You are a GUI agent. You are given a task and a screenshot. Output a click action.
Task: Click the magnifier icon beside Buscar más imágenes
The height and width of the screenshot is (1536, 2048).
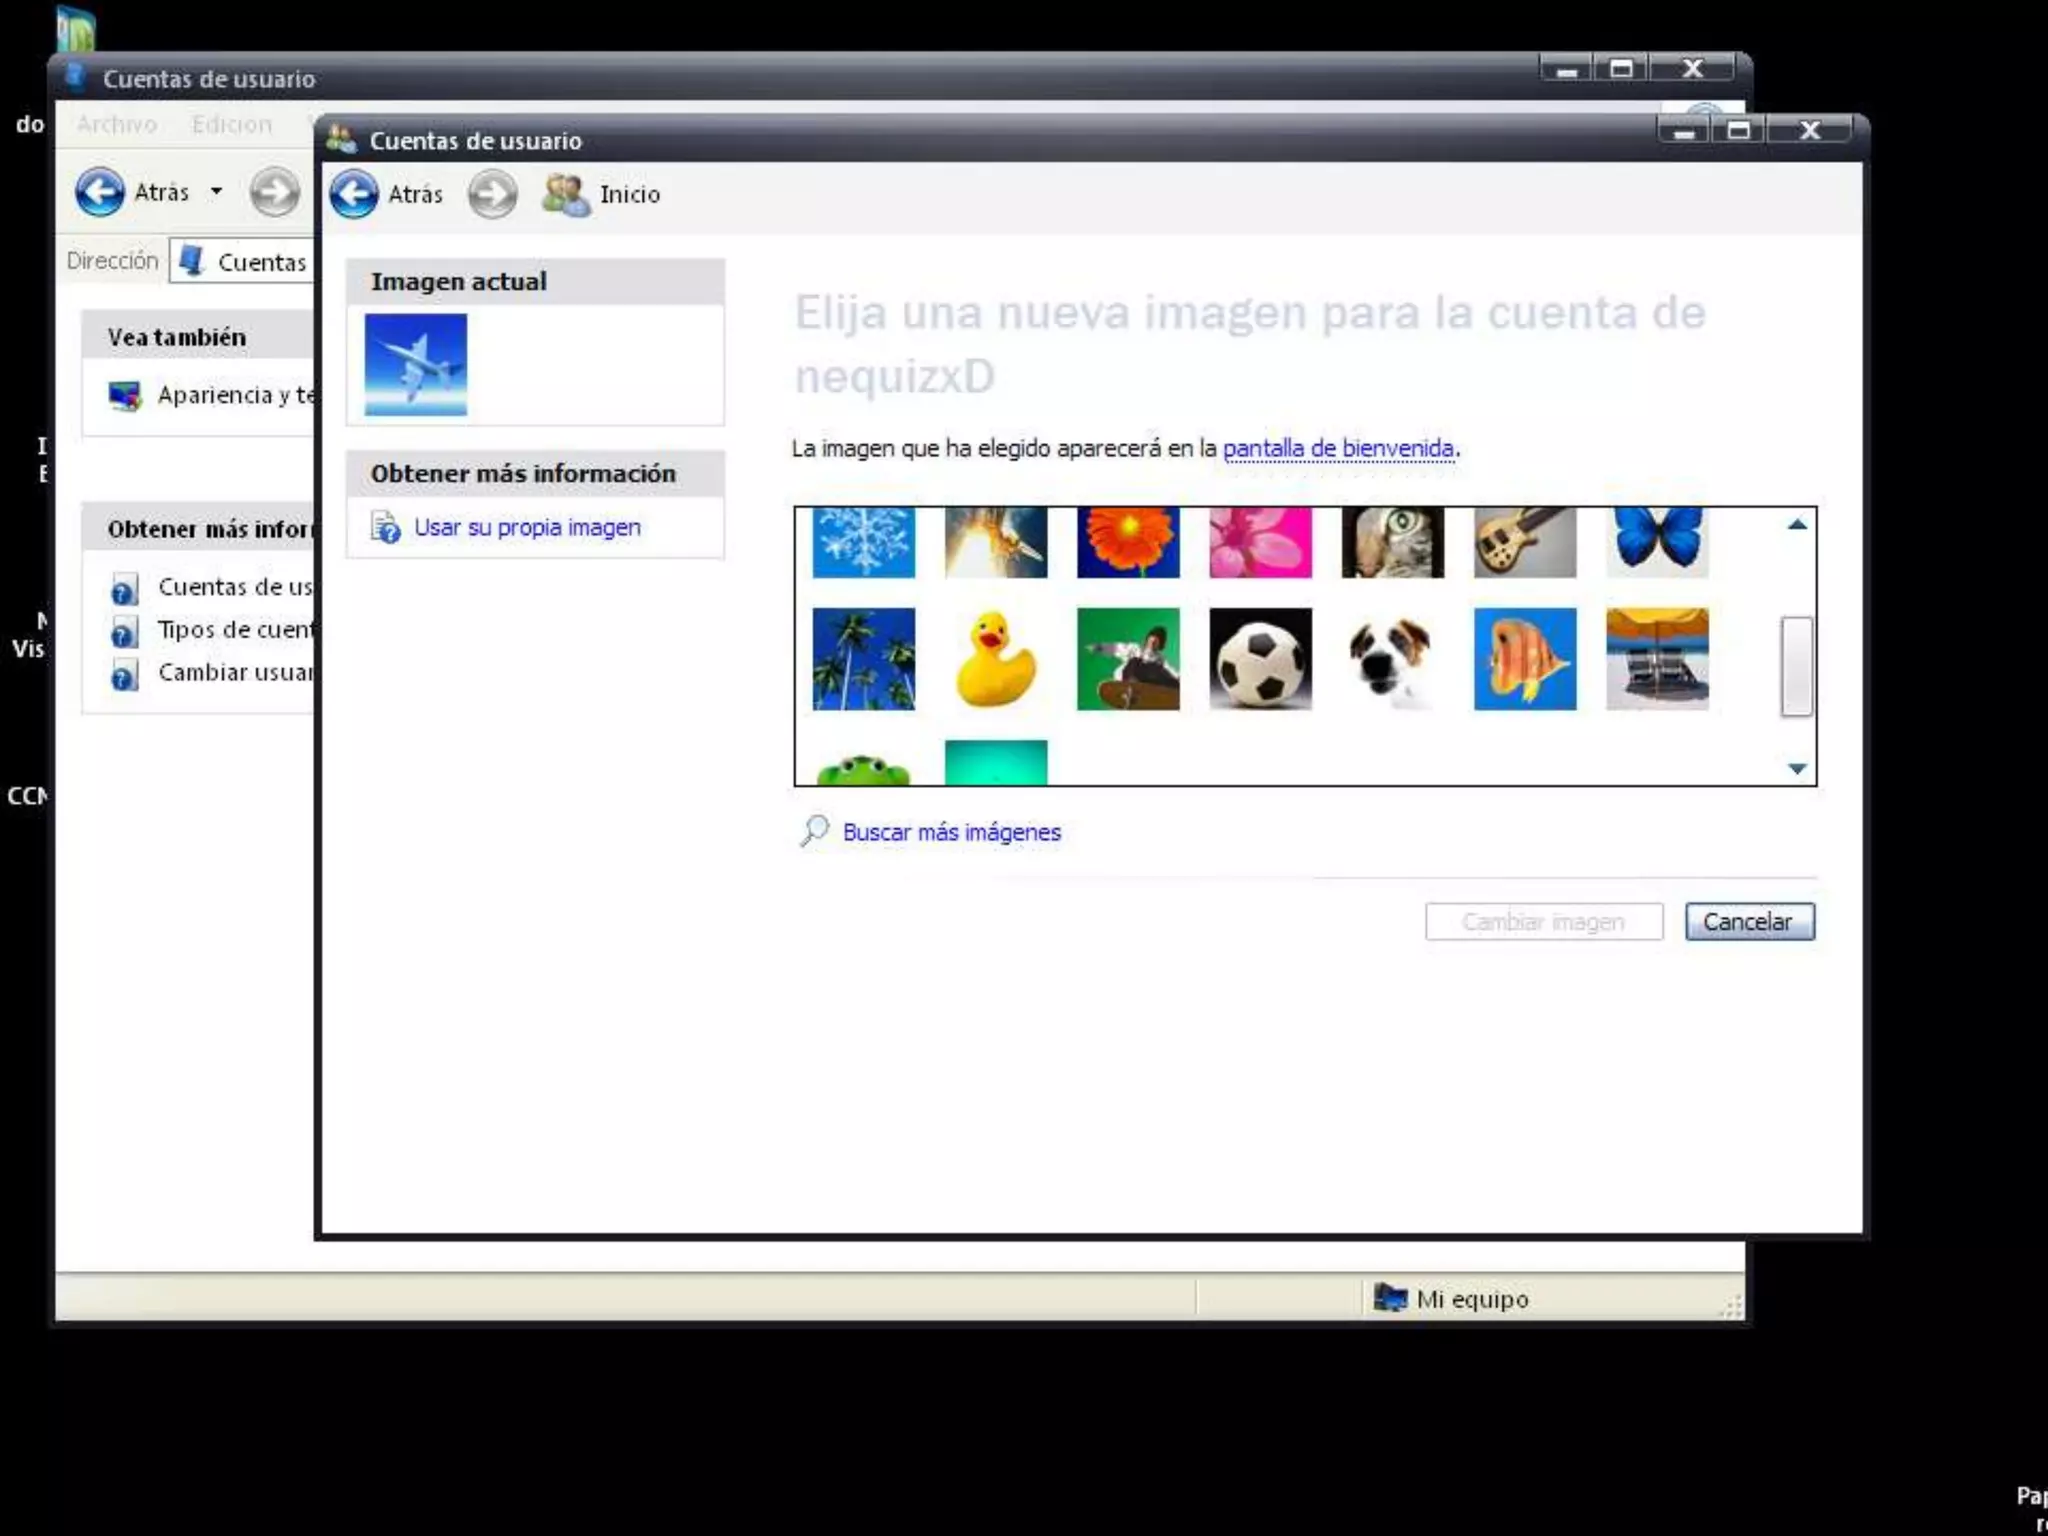pos(814,831)
